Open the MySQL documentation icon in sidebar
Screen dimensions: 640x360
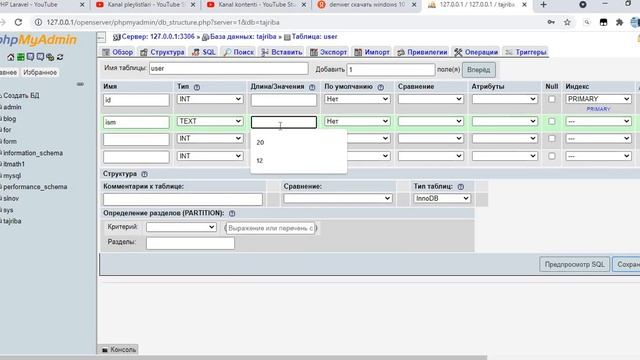[40, 57]
